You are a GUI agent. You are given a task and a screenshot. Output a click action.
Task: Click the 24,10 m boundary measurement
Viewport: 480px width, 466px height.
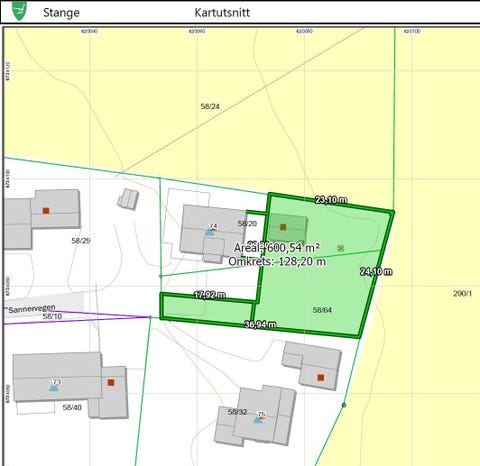pyautogui.click(x=376, y=272)
